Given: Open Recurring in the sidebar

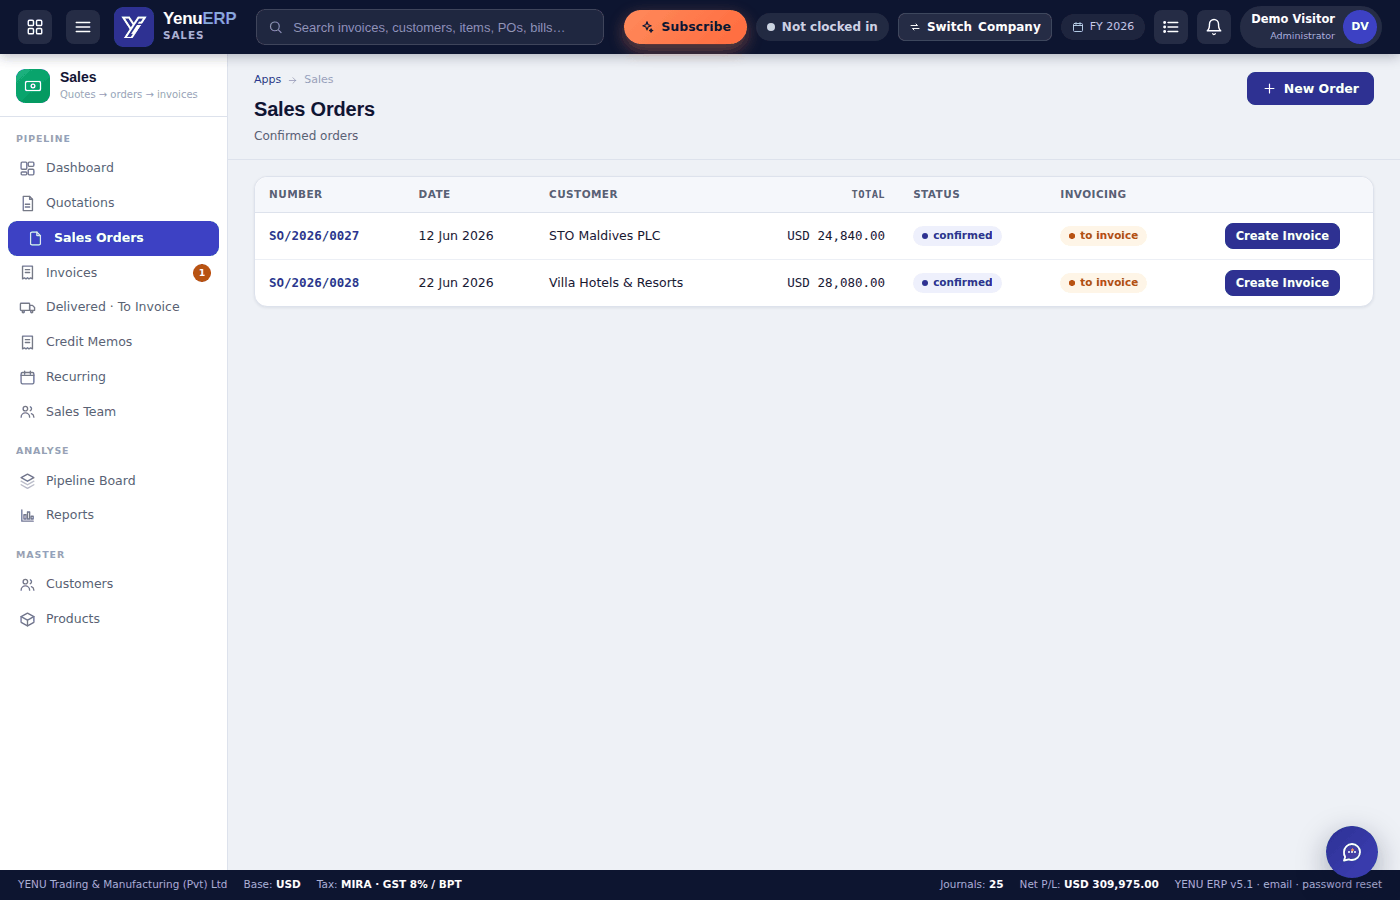Looking at the screenshot, I should pos(113,377).
